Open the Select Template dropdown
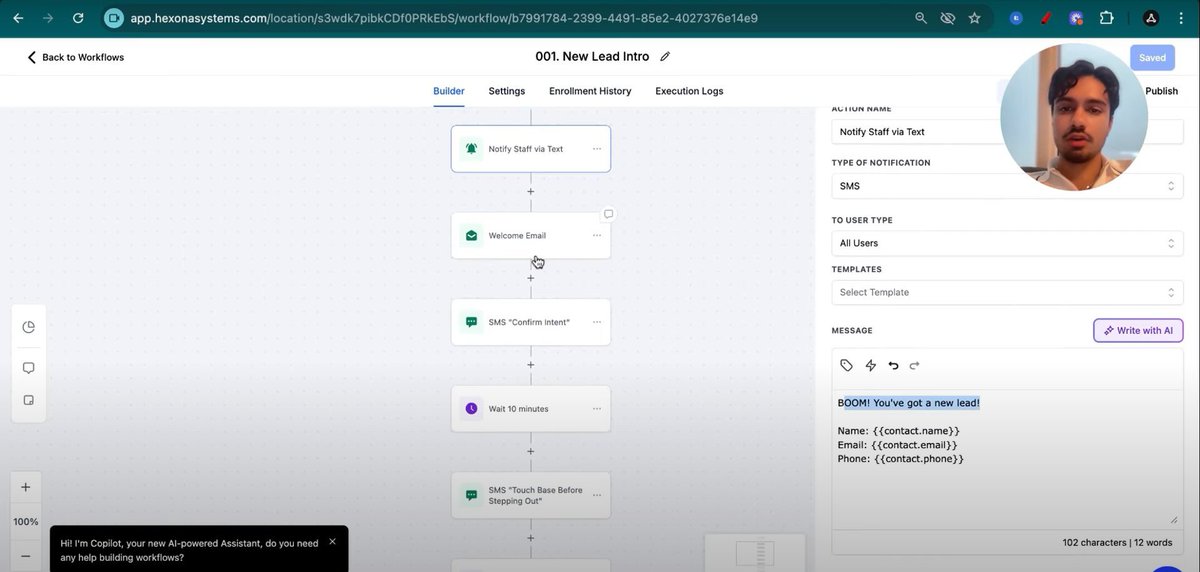The height and width of the screenshot is (572, 1200). (x=1007, y=292)
